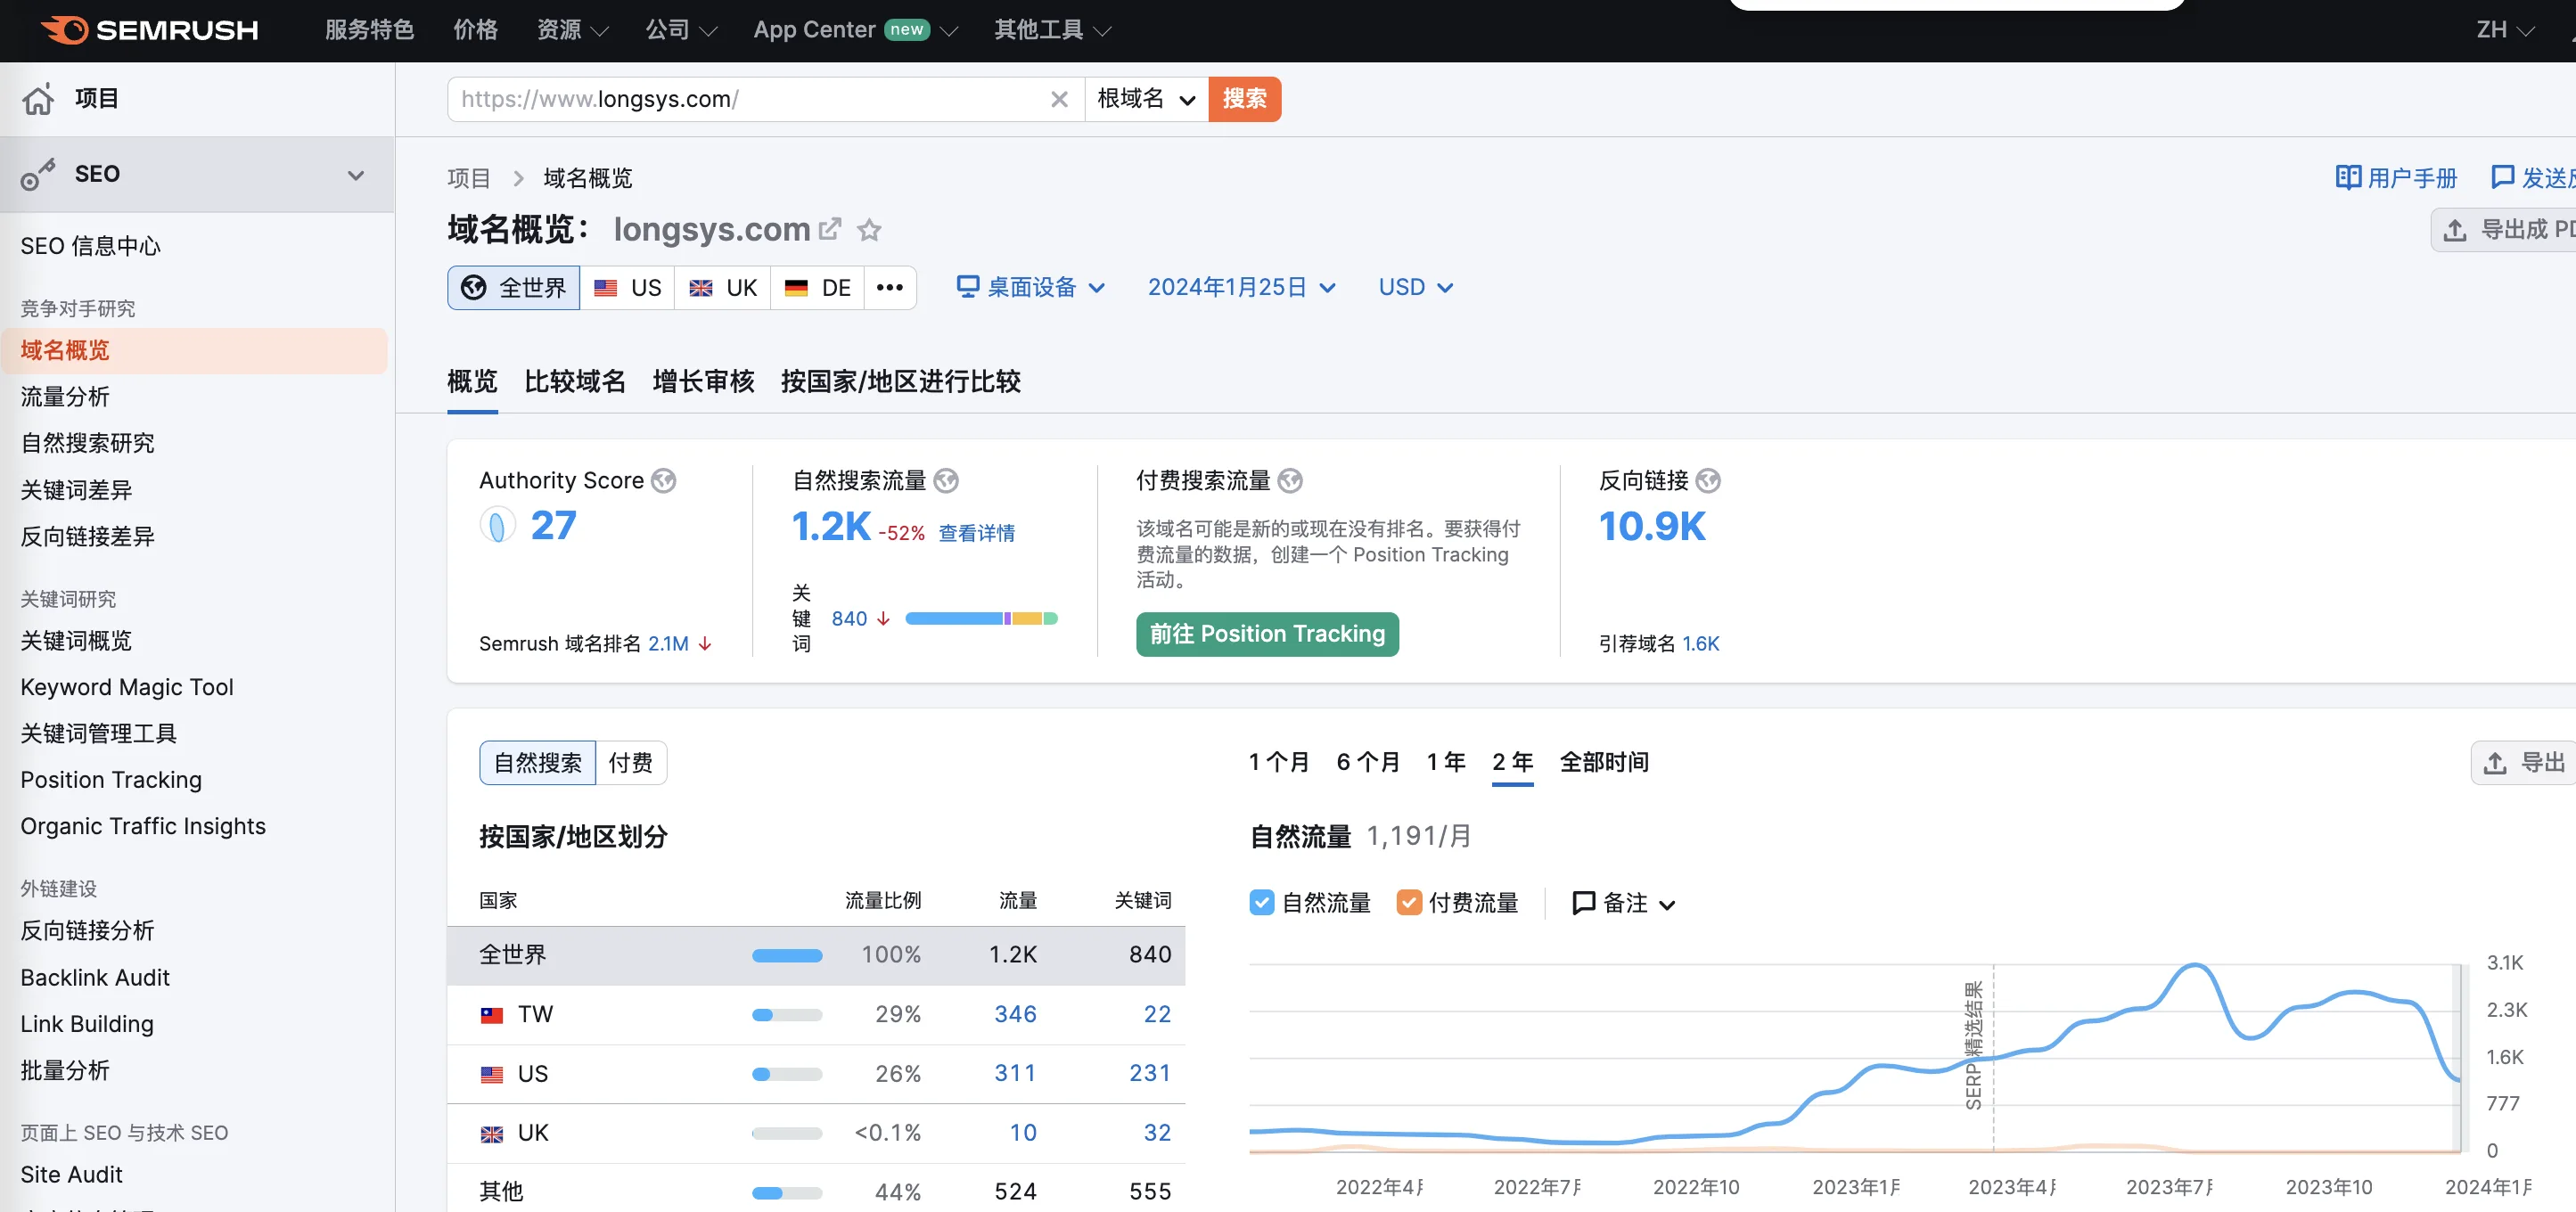2576x1212 pixels.
Task: Switch to the 概览 tab
Action: click(x=472, y=381)
